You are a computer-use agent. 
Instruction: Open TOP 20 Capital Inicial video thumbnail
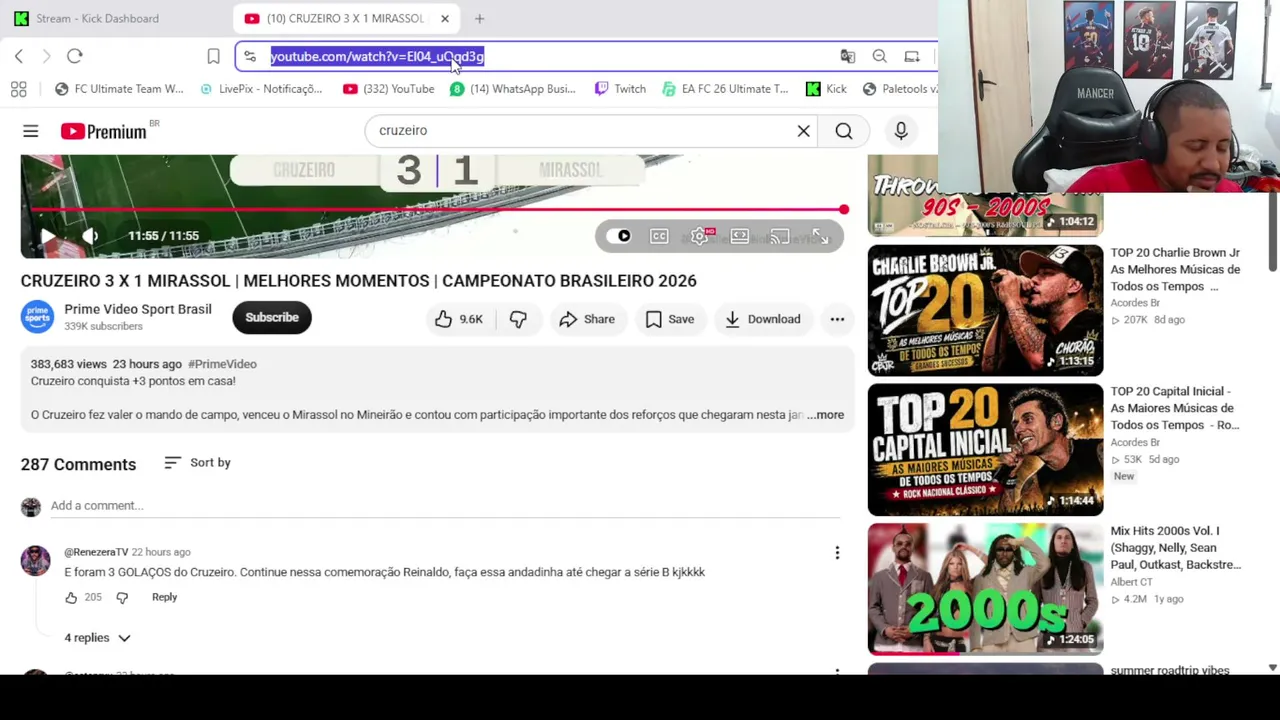(x=985, y=450)
